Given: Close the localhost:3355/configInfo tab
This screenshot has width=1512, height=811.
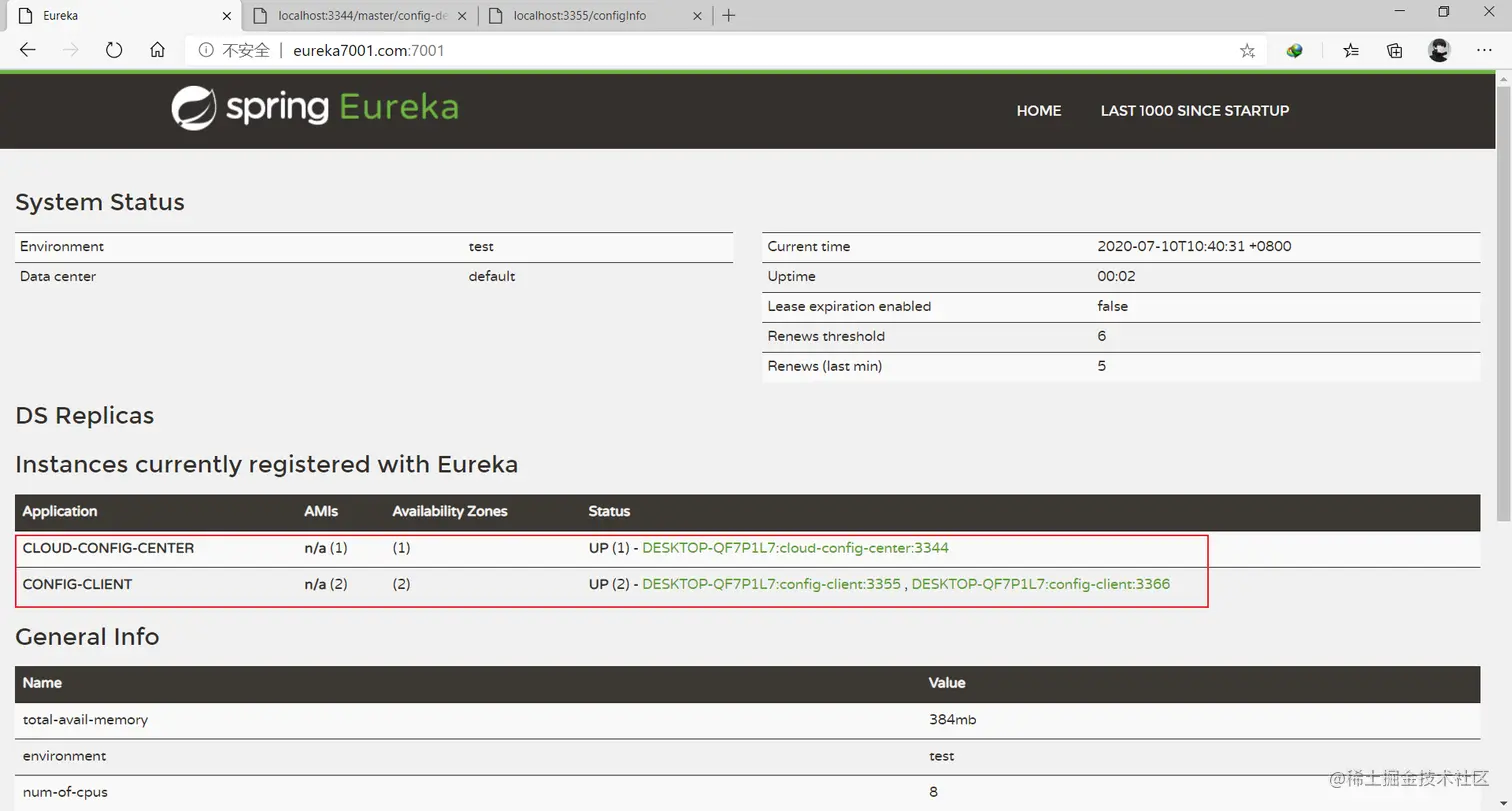Looking at the screenshot, I should coord(699,16).
